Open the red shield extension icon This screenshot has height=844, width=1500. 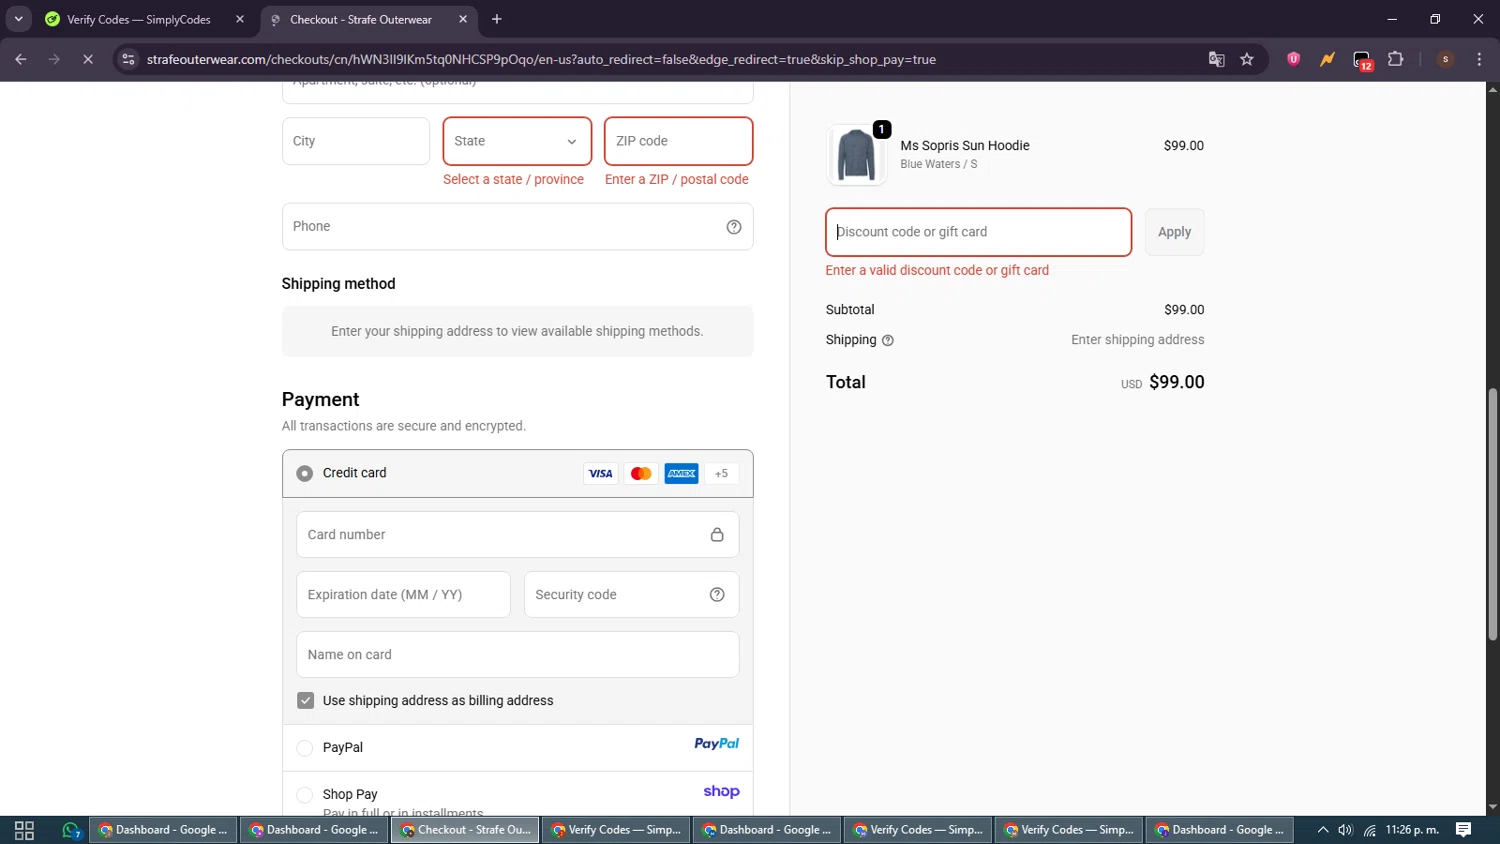pyautogui.click(x=1294, y=59)
